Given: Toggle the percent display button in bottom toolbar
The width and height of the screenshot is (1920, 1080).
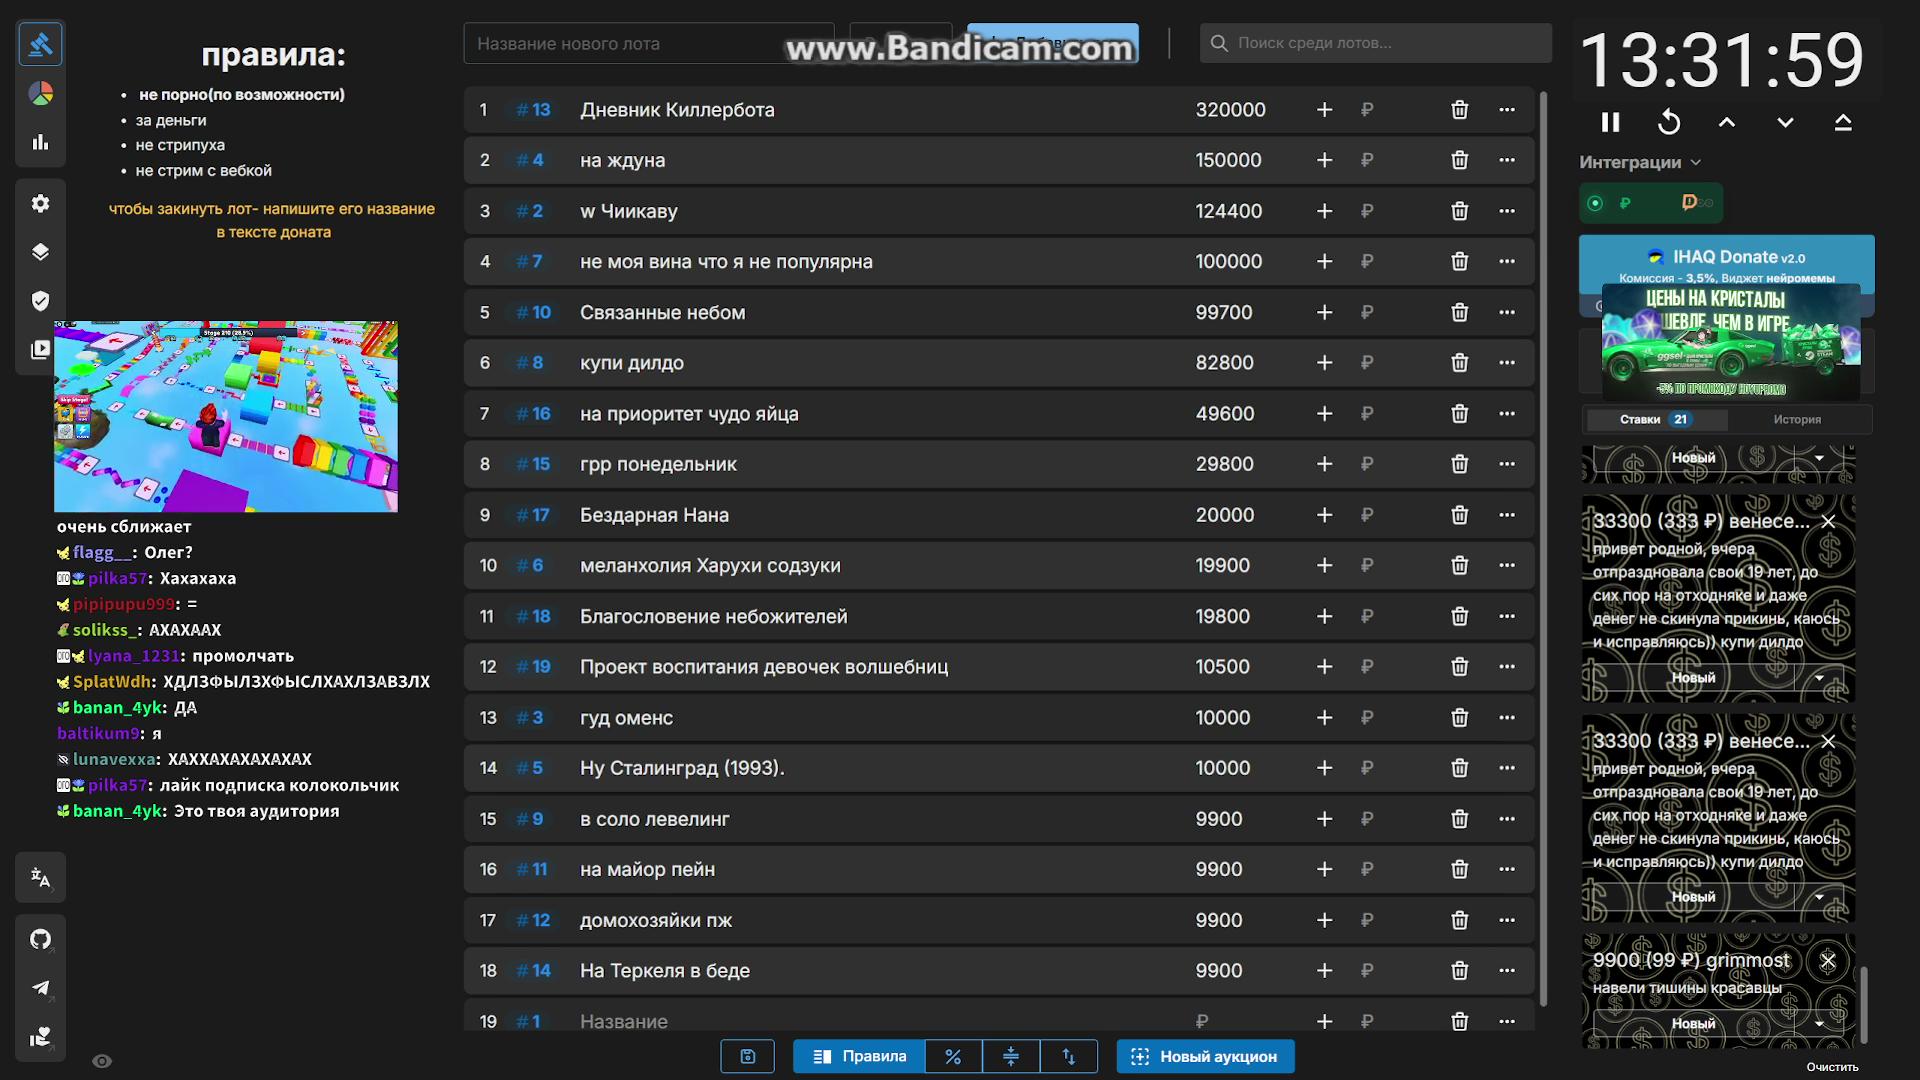Looking at the screenshot, I should pos(953,1056).
